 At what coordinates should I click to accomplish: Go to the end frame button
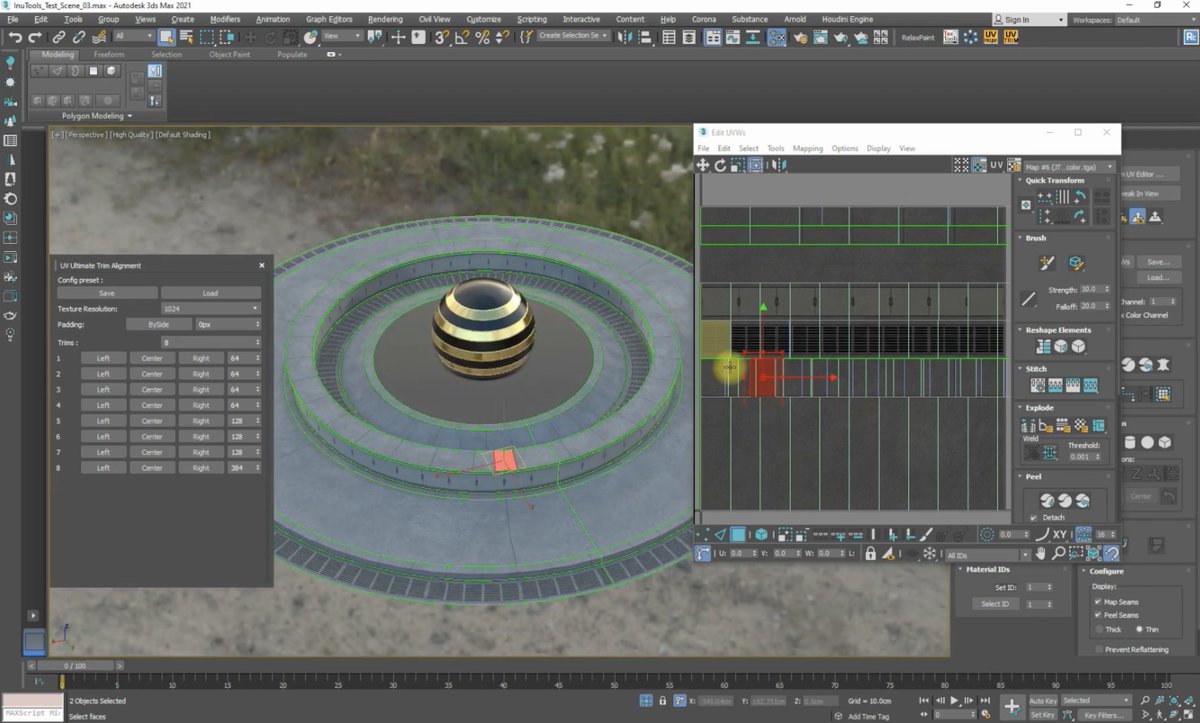984,701
